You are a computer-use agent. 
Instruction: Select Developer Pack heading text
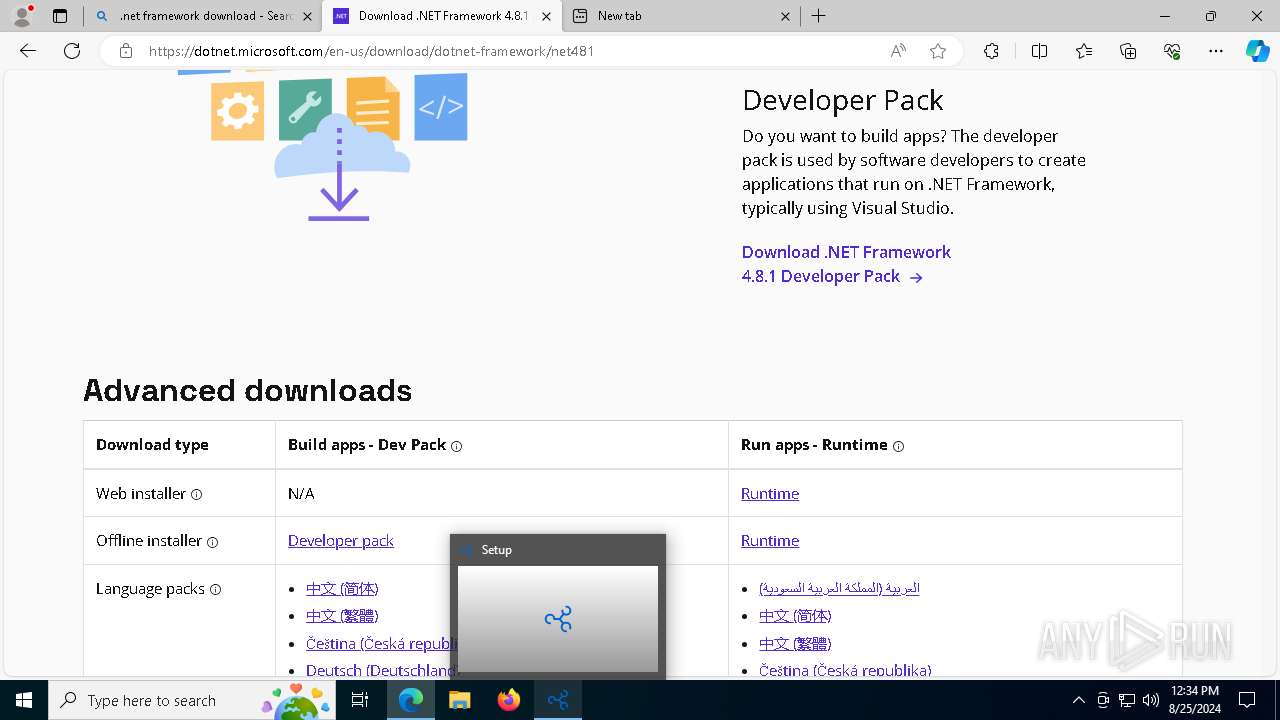(843, 100)
